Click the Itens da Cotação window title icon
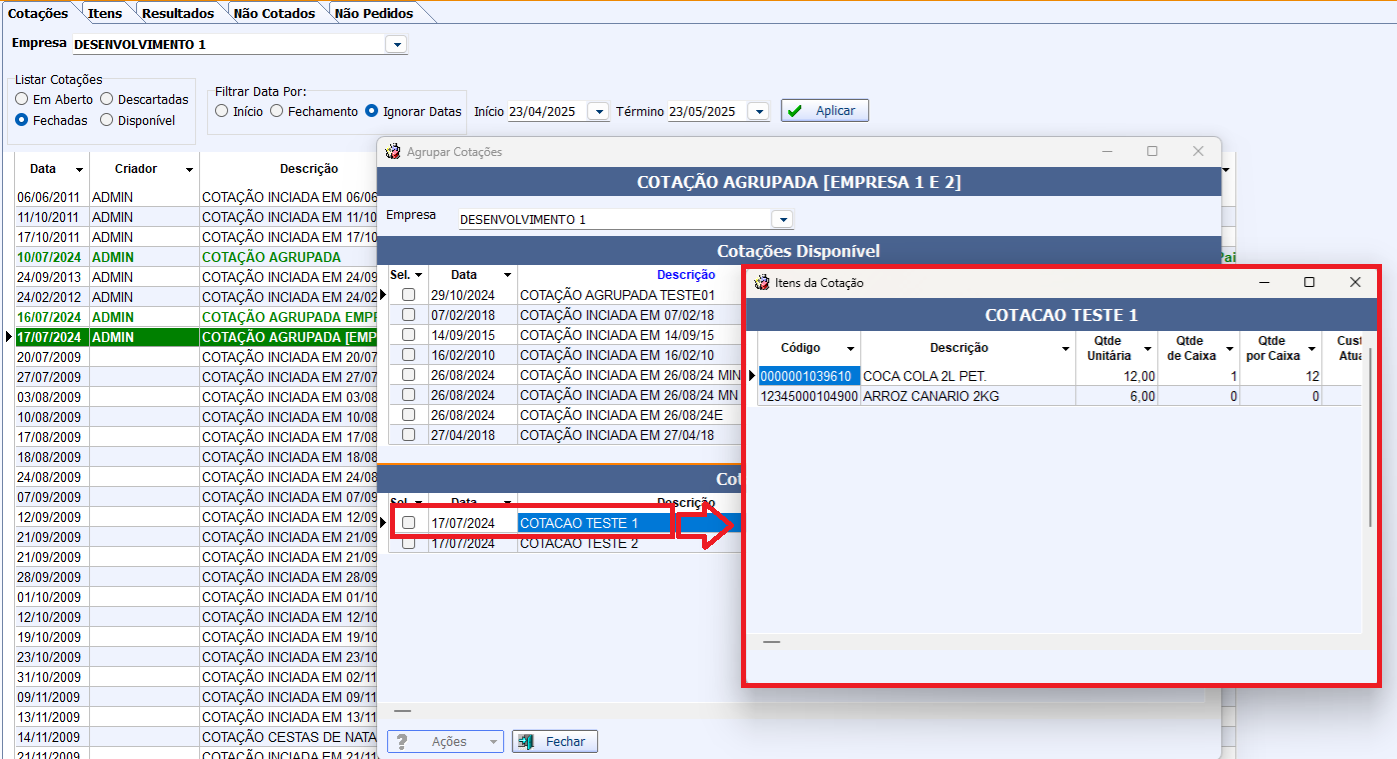The width and height of the screenshot is (1397, 759). click(x=762, y=283)
